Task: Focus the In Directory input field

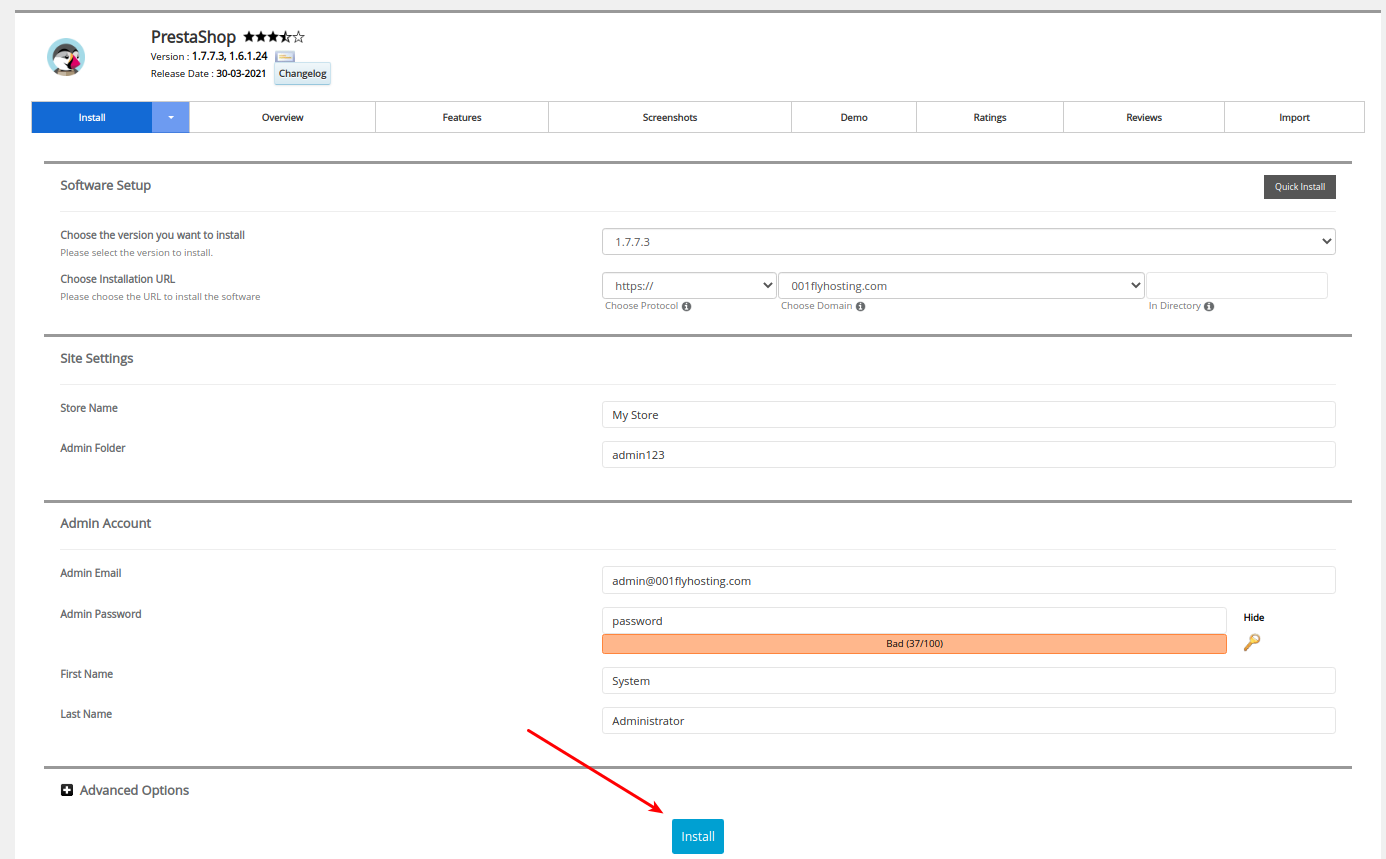Action: click(1237, 286)
